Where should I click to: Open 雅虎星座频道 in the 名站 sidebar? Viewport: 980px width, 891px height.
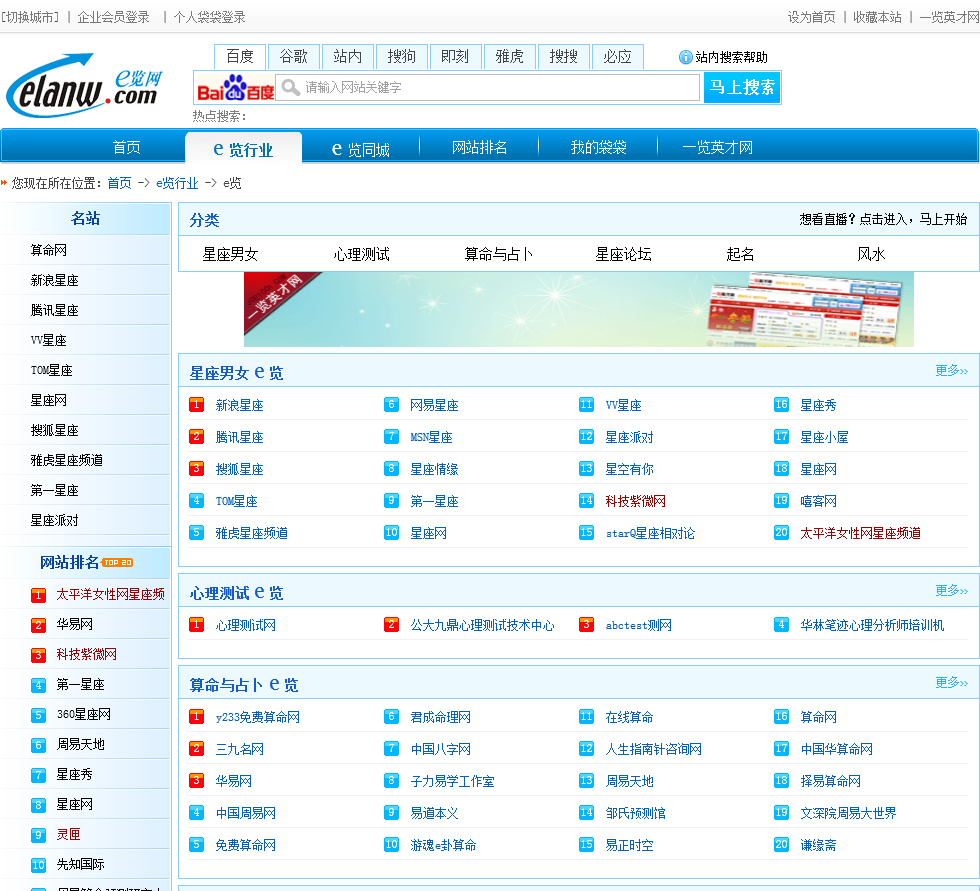coord(67,460)
